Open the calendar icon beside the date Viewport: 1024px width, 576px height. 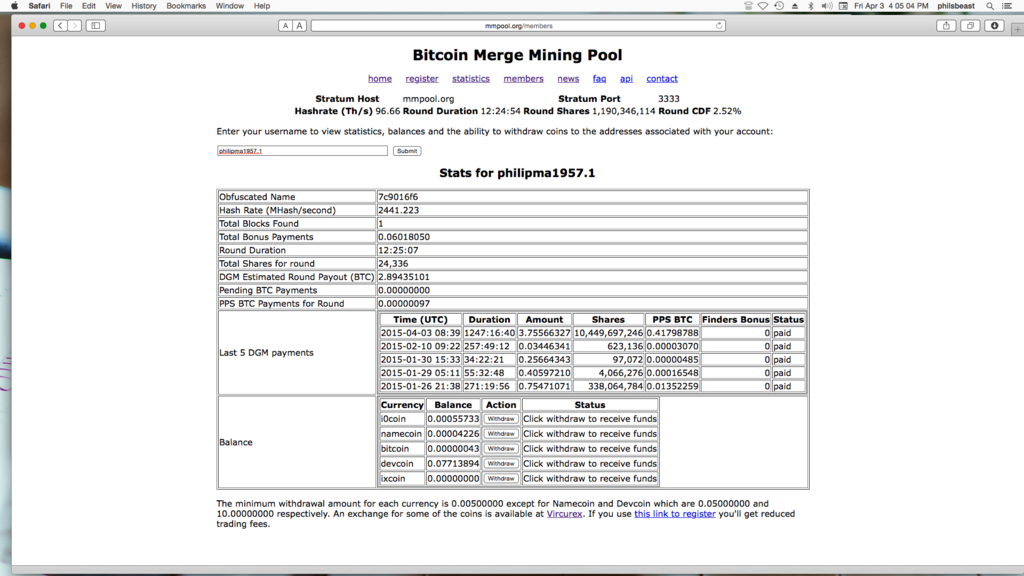[843, 6]
